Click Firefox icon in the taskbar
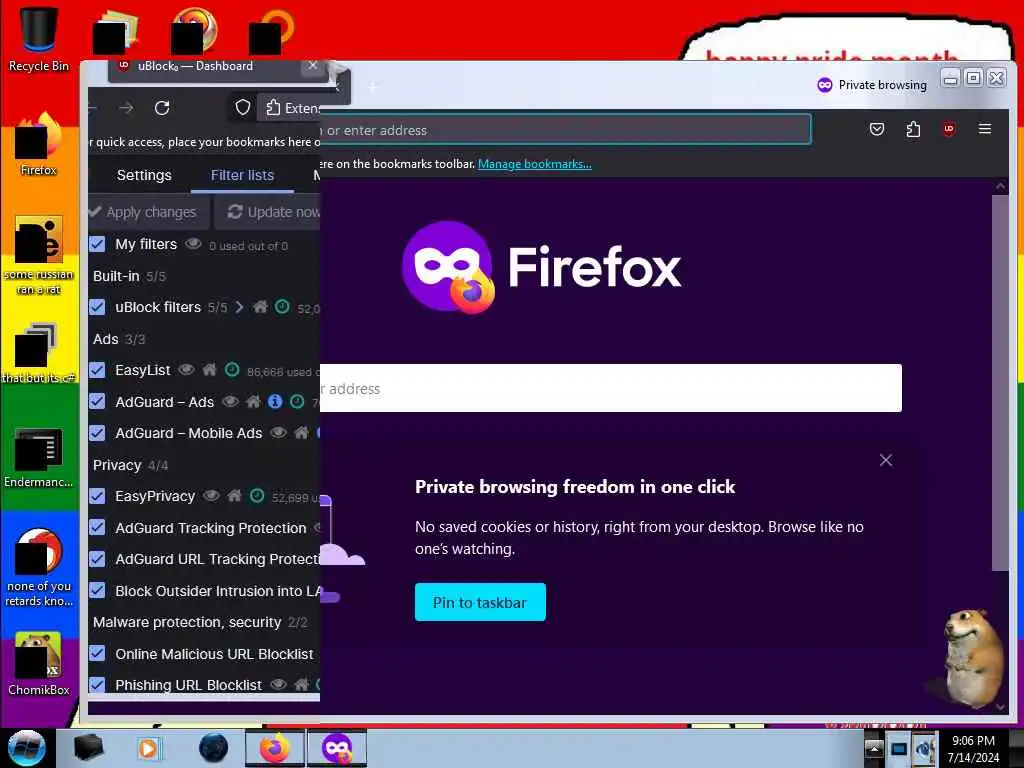Viewport: 1024px width, 768px height. pos(275,748)
